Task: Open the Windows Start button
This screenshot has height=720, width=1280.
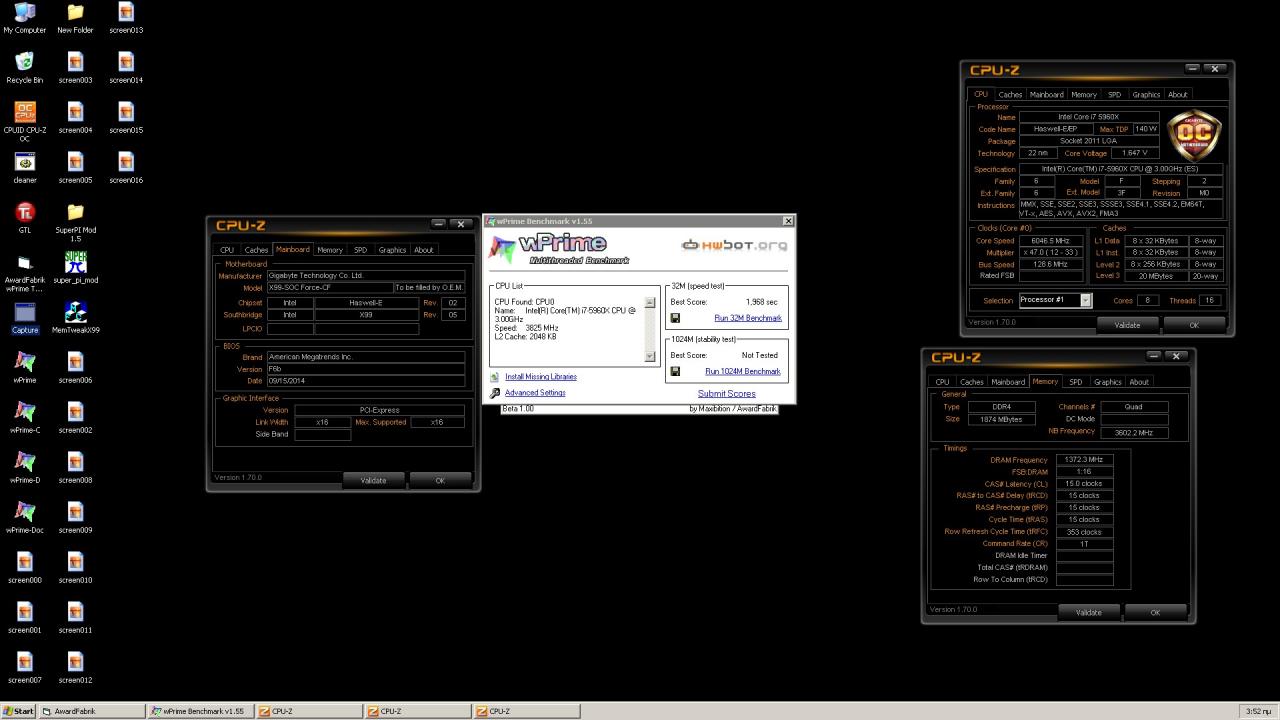Action: point(18,711)
